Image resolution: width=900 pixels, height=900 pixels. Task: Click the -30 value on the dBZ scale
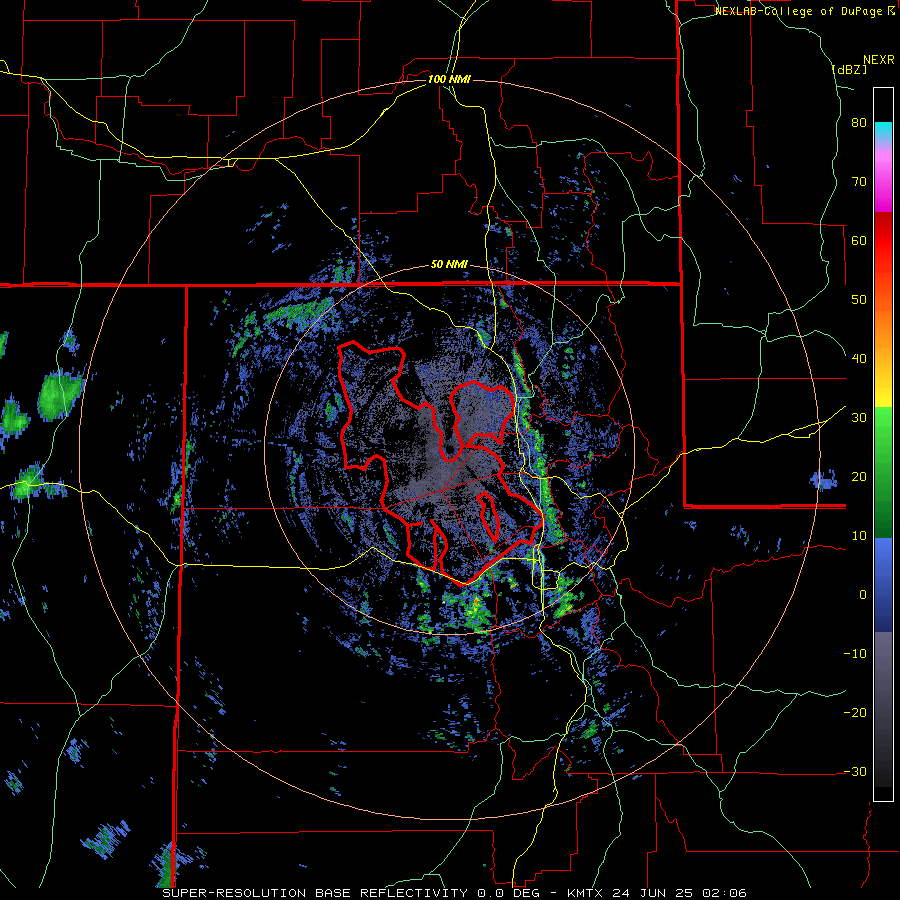click(x=855, y=773)
